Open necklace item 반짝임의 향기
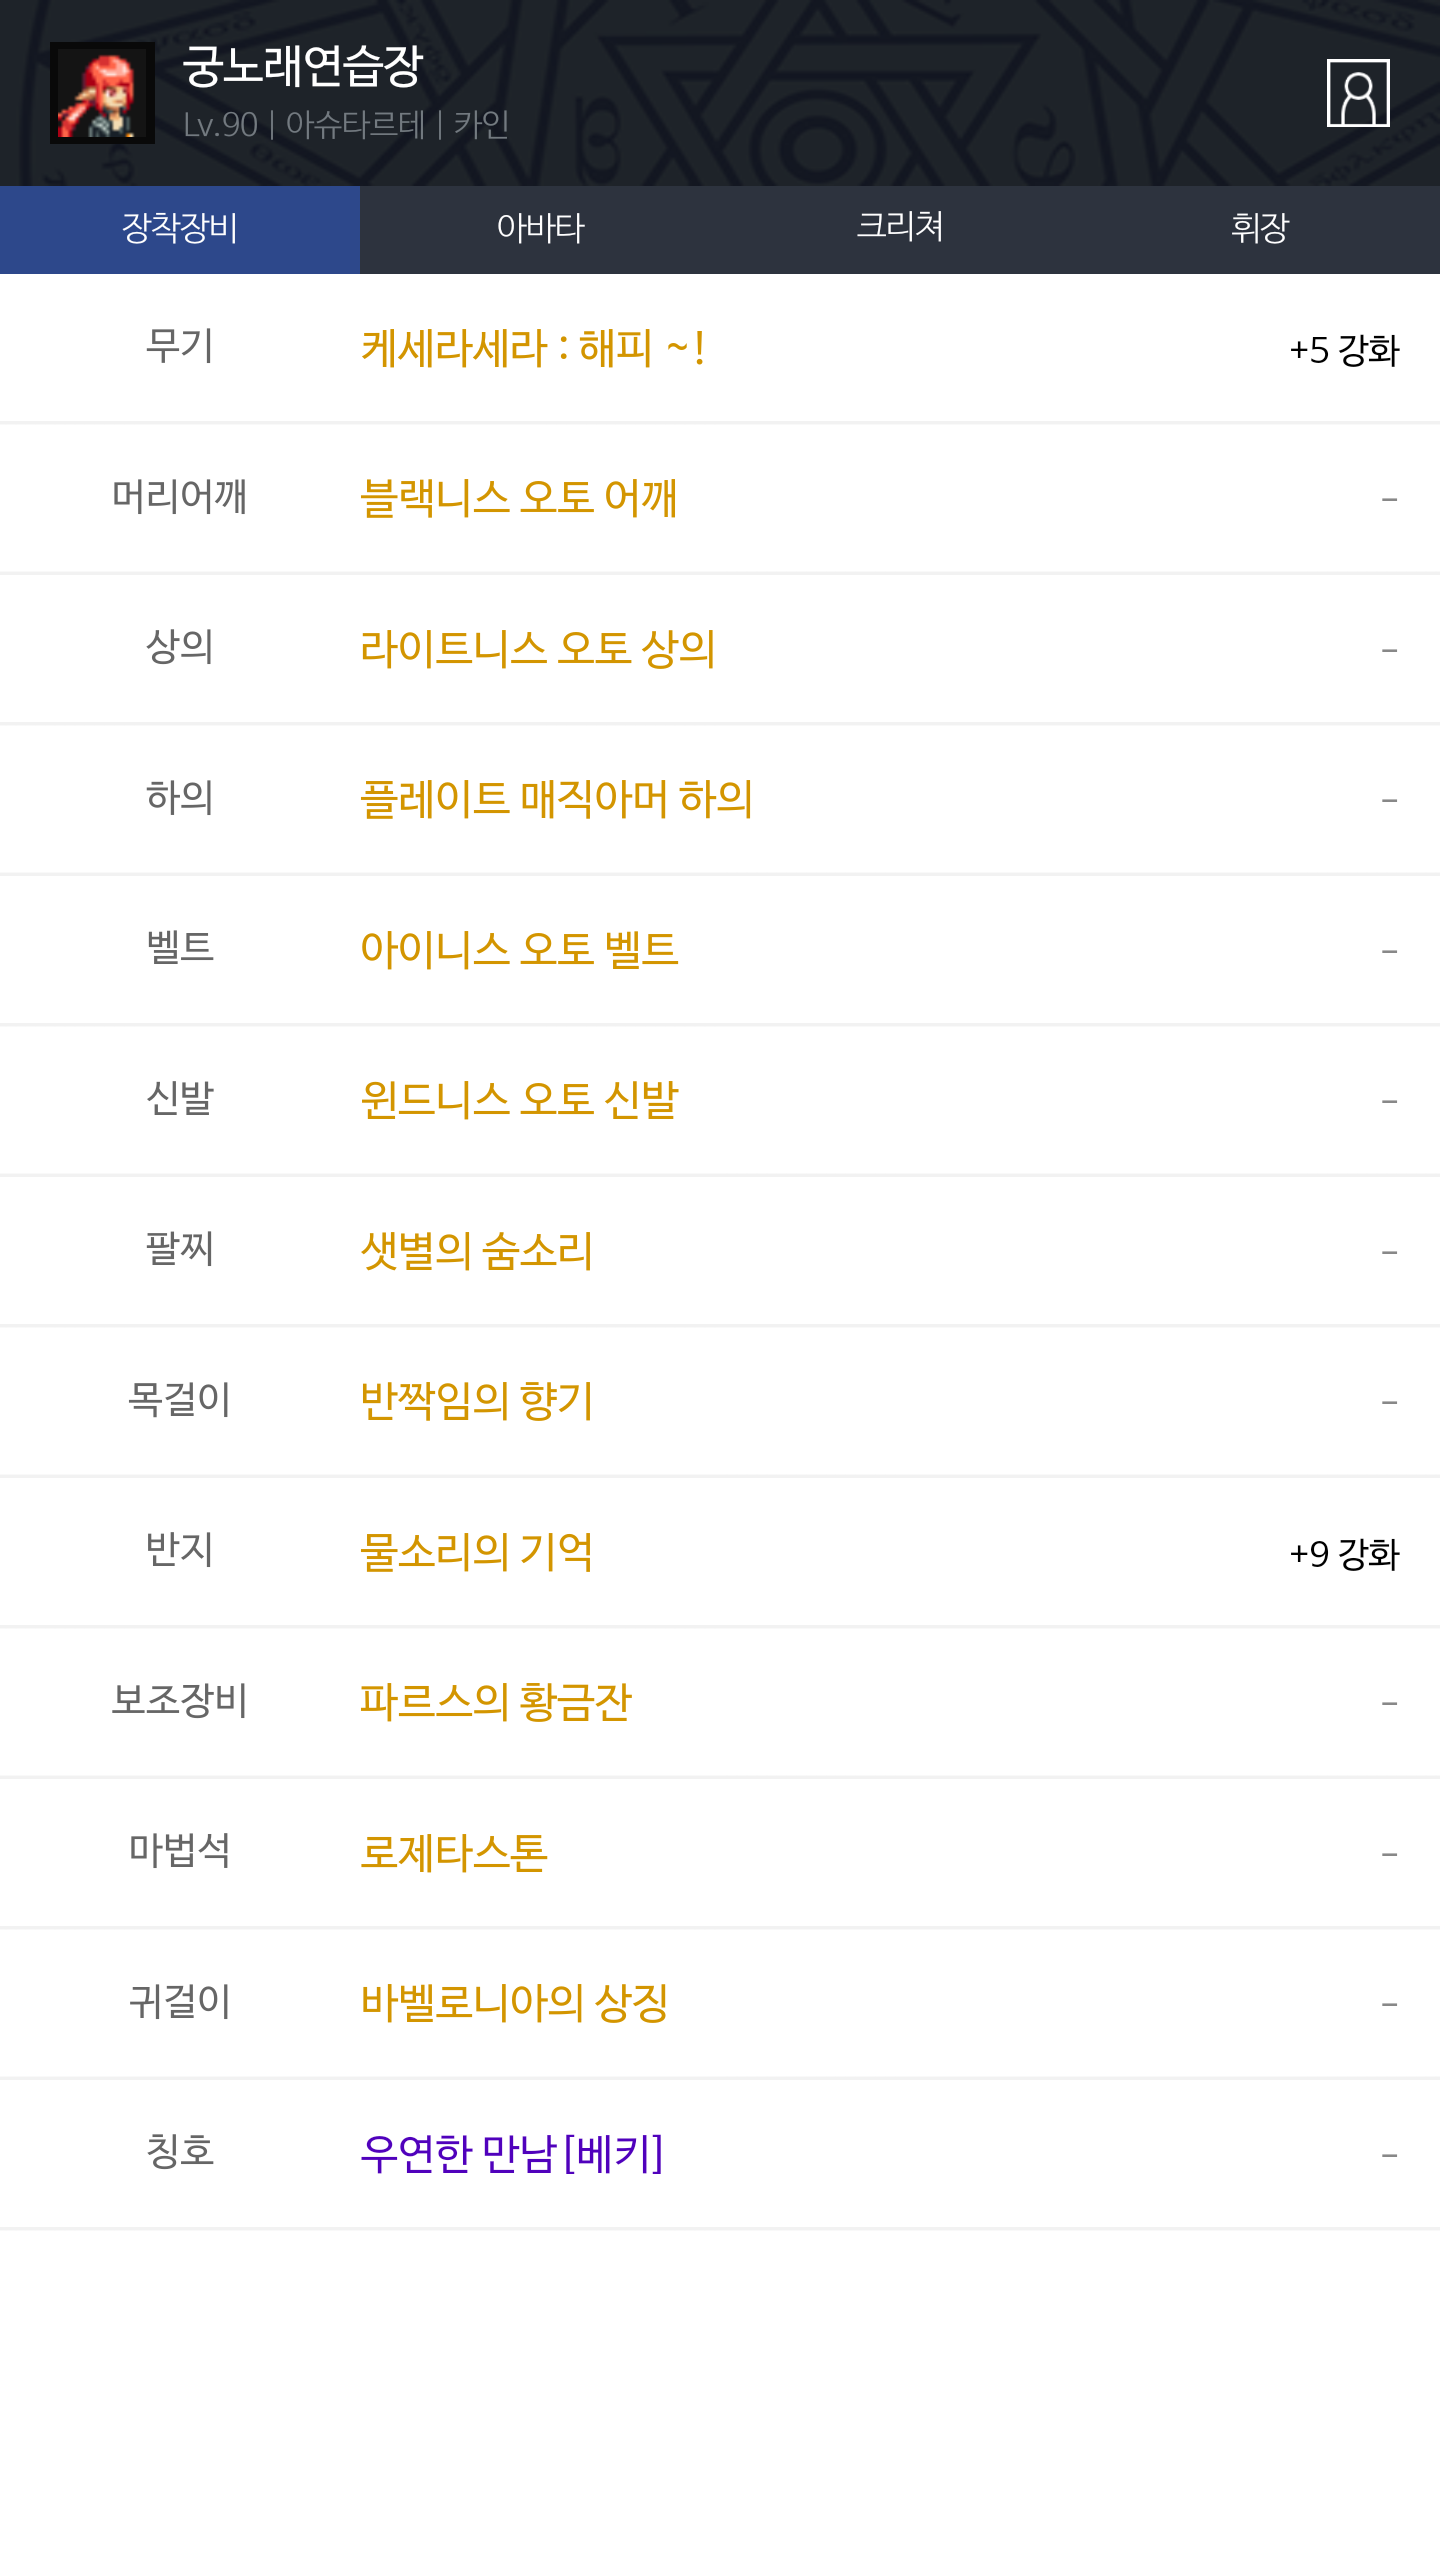 point(476,1401)
